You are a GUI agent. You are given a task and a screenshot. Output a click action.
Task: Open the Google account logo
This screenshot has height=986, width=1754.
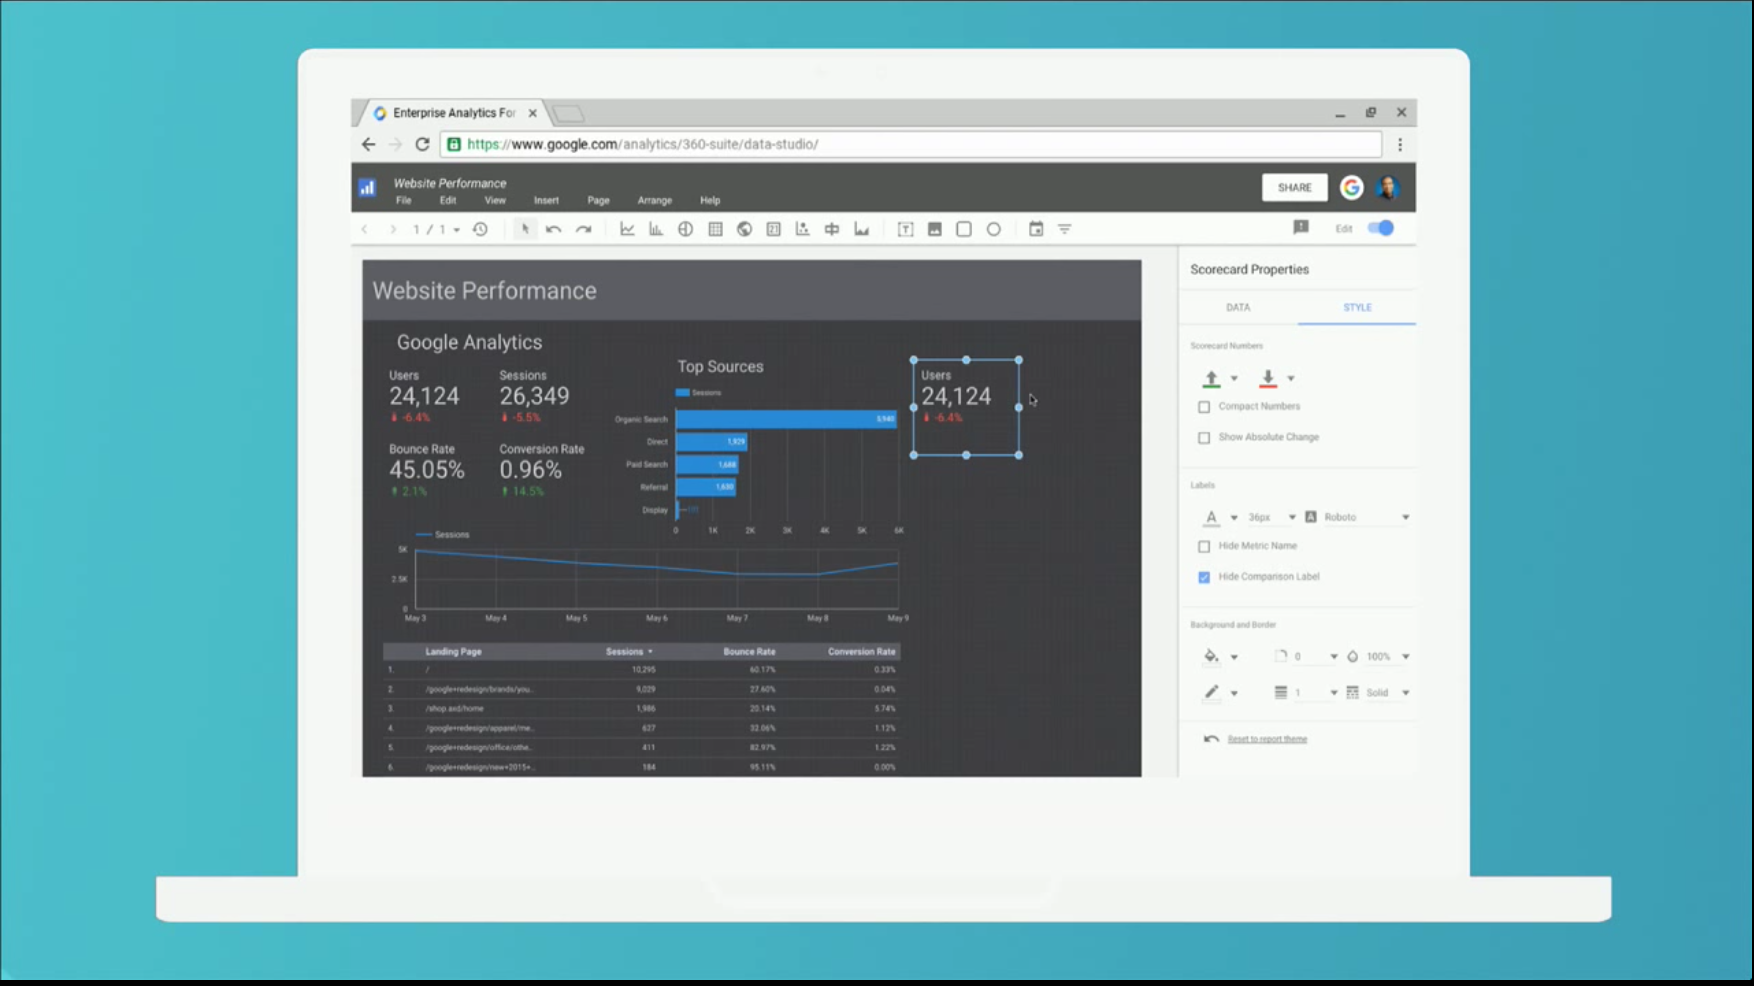tap(1352, 187)
